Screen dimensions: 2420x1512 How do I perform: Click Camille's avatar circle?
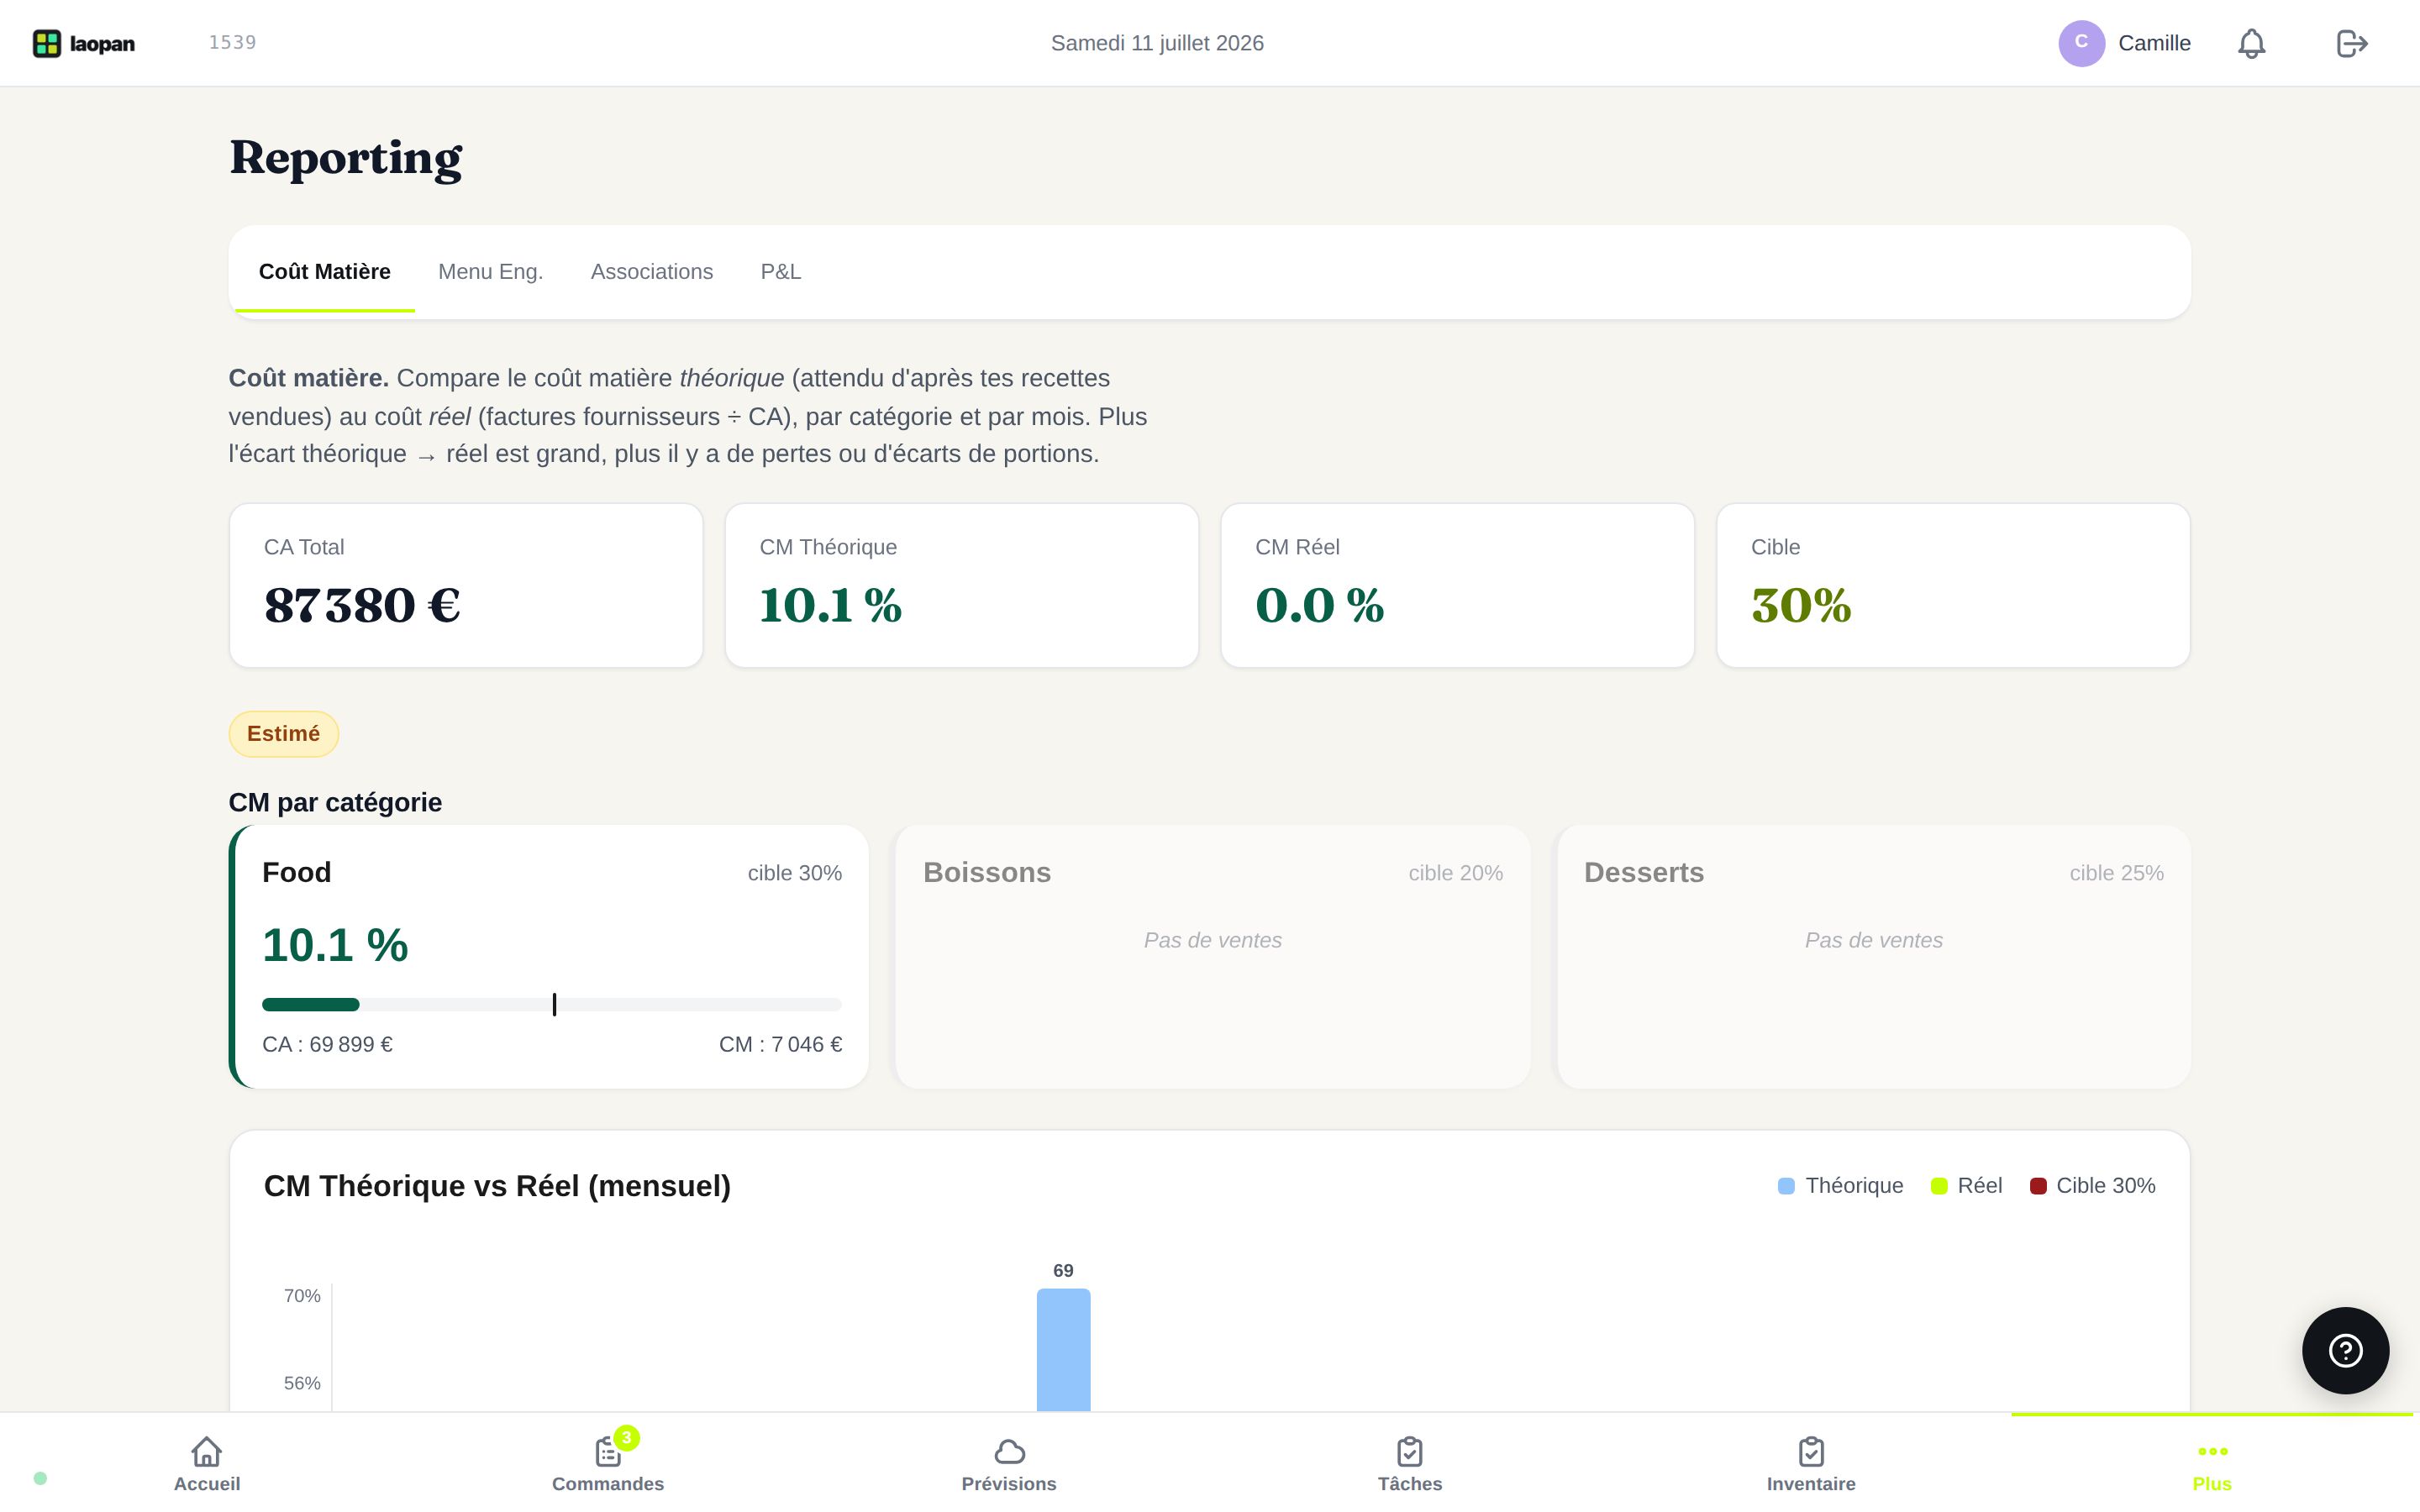point(2081,43)
